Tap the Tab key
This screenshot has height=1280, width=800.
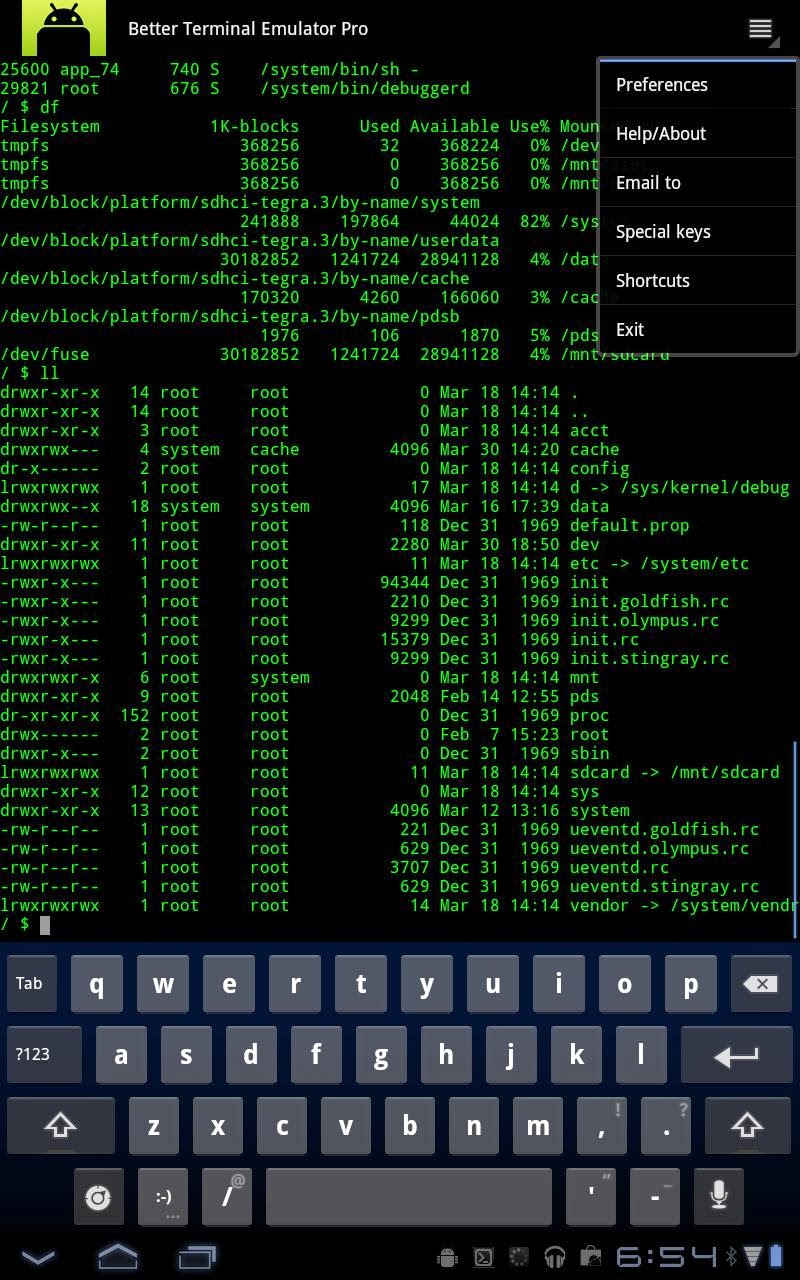(x=29, y=984)
